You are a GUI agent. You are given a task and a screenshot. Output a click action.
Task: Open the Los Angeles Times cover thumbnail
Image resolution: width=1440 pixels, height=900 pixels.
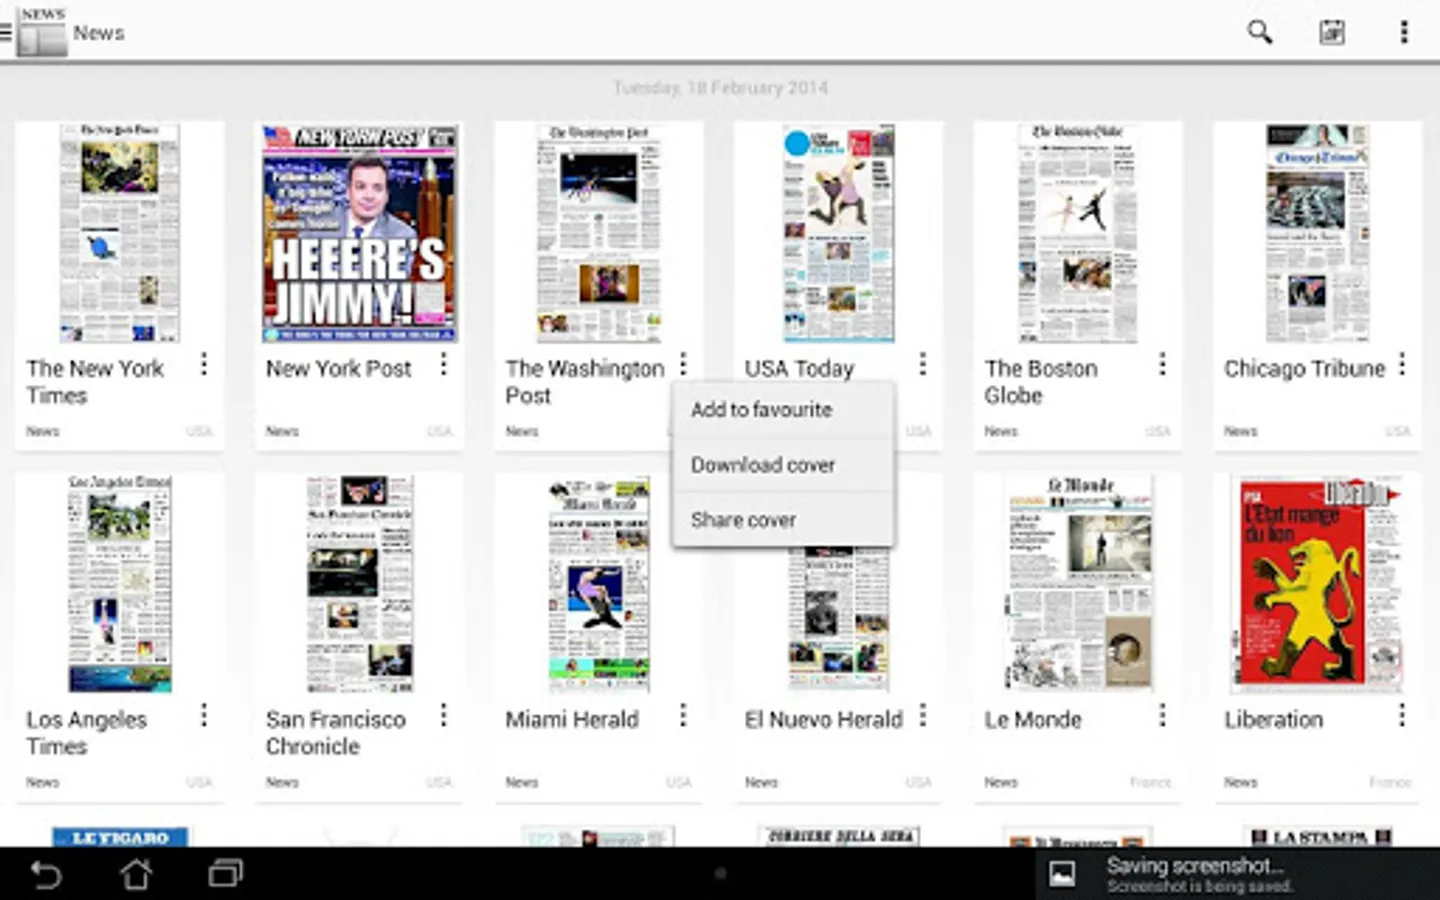click(120, 584)
